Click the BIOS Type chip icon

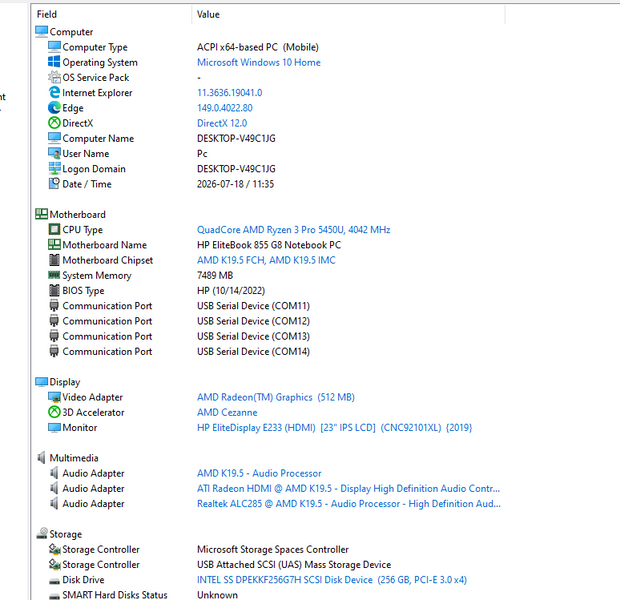54,290
